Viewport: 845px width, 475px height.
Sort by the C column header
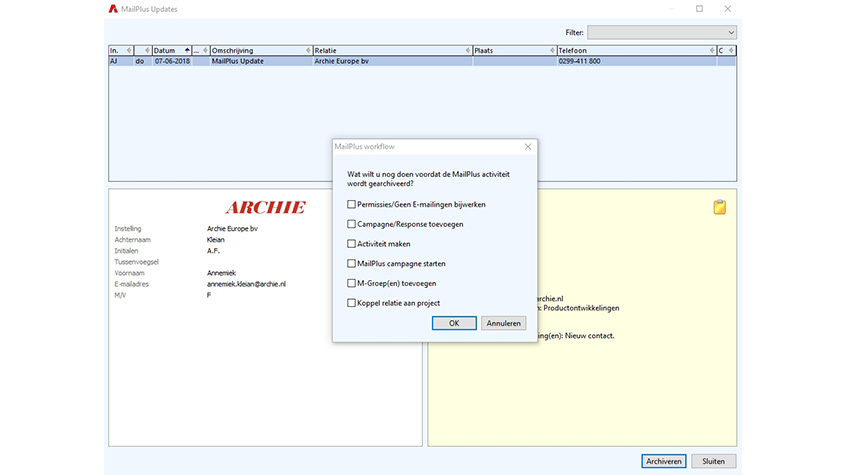(726, 50)
